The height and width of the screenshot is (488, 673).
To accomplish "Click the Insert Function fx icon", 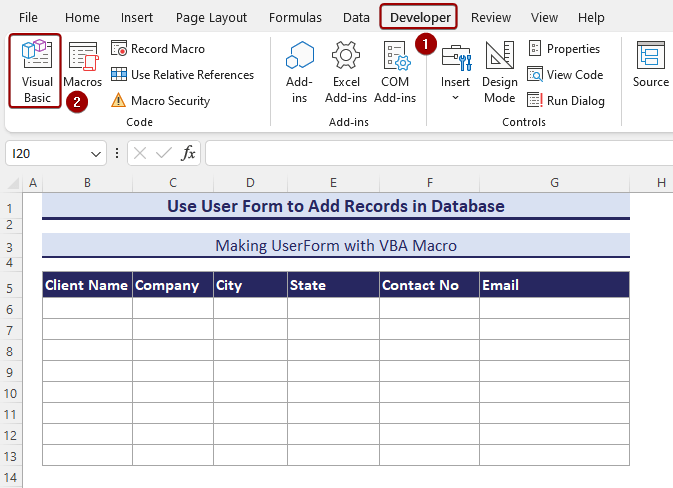I will (x=188, y=154).
